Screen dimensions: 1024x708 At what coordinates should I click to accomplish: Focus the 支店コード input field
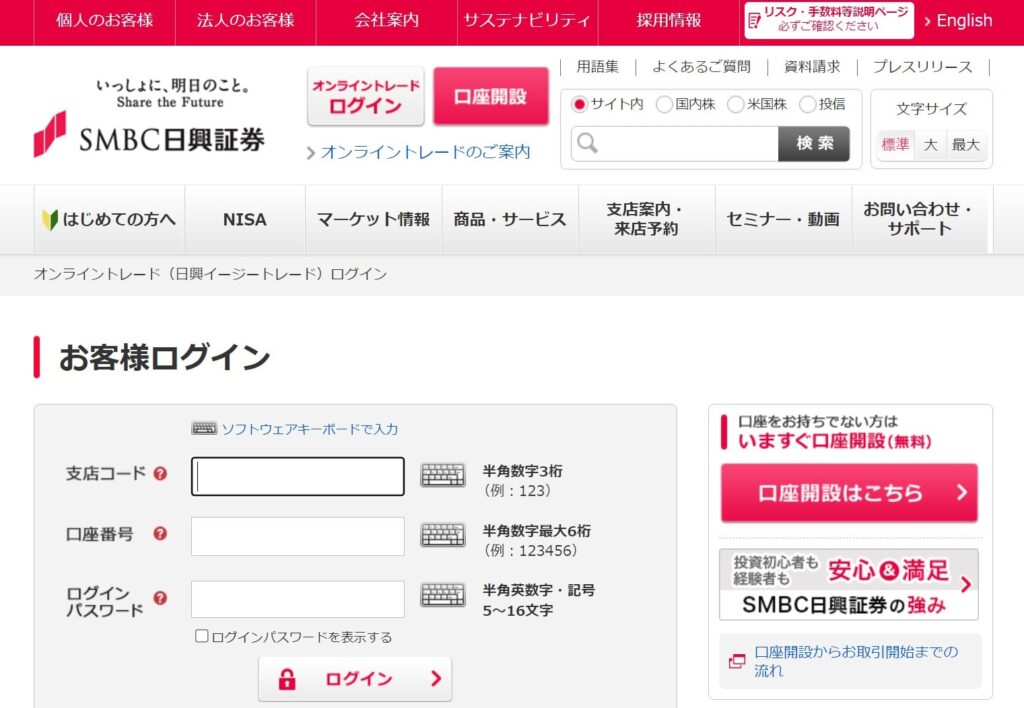pos(298,476)
